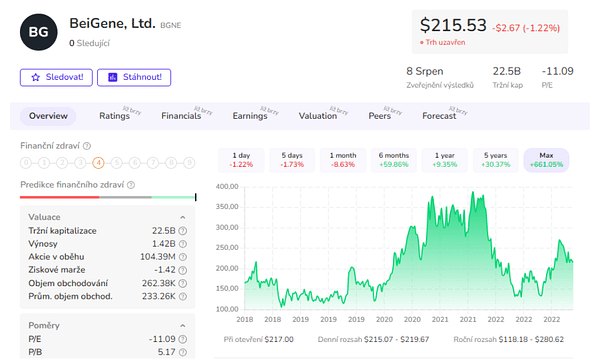The height and width of the screenshot is (360, 600).
Task: Show info for Akcie v oběhu
Action: click(183, 257)
